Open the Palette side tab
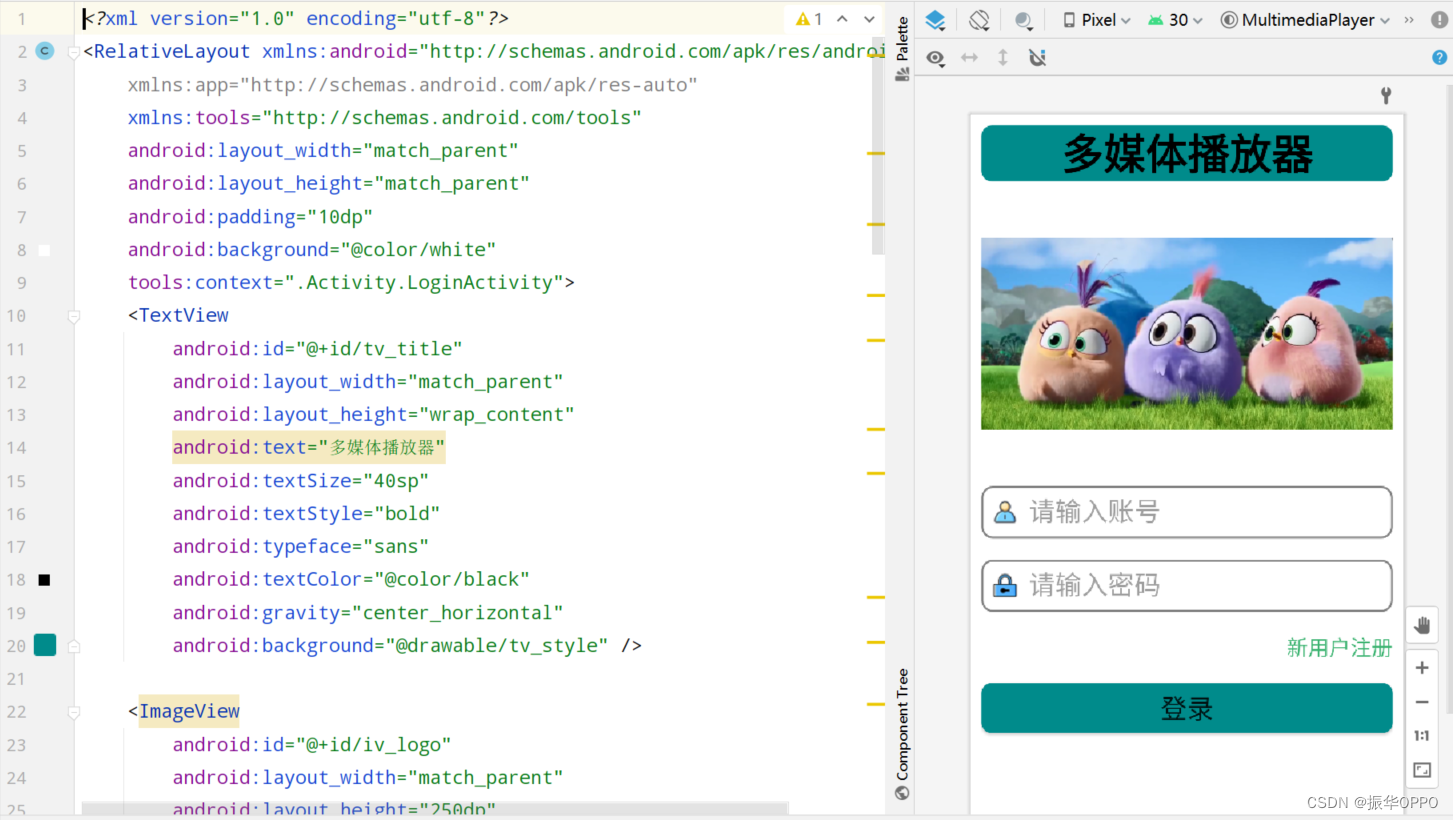Image resolution: width=1453 pixels, height=820 pixels. click(x=901, y=48)
